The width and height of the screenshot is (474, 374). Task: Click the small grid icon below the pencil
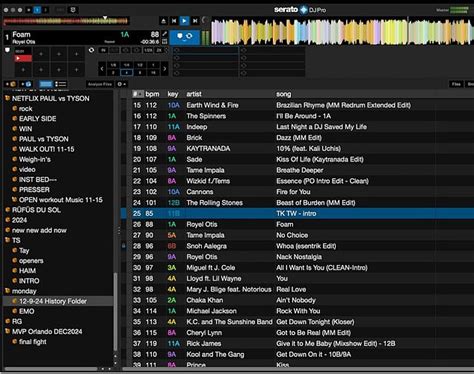coord(165,42)
